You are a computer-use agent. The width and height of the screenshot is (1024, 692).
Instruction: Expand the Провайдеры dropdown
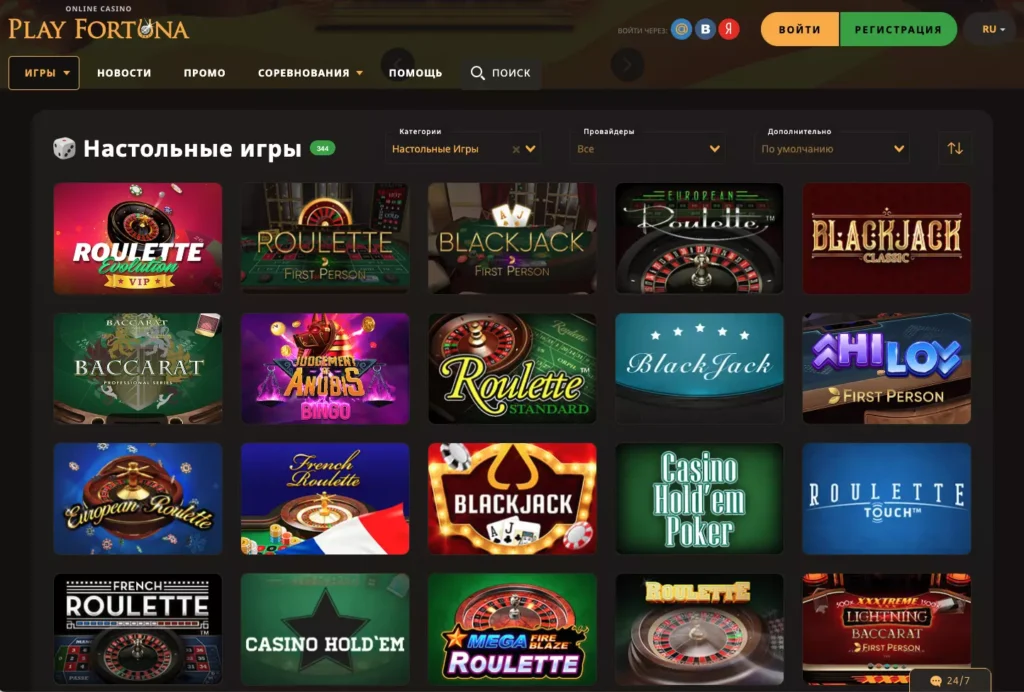pos(648,149)
